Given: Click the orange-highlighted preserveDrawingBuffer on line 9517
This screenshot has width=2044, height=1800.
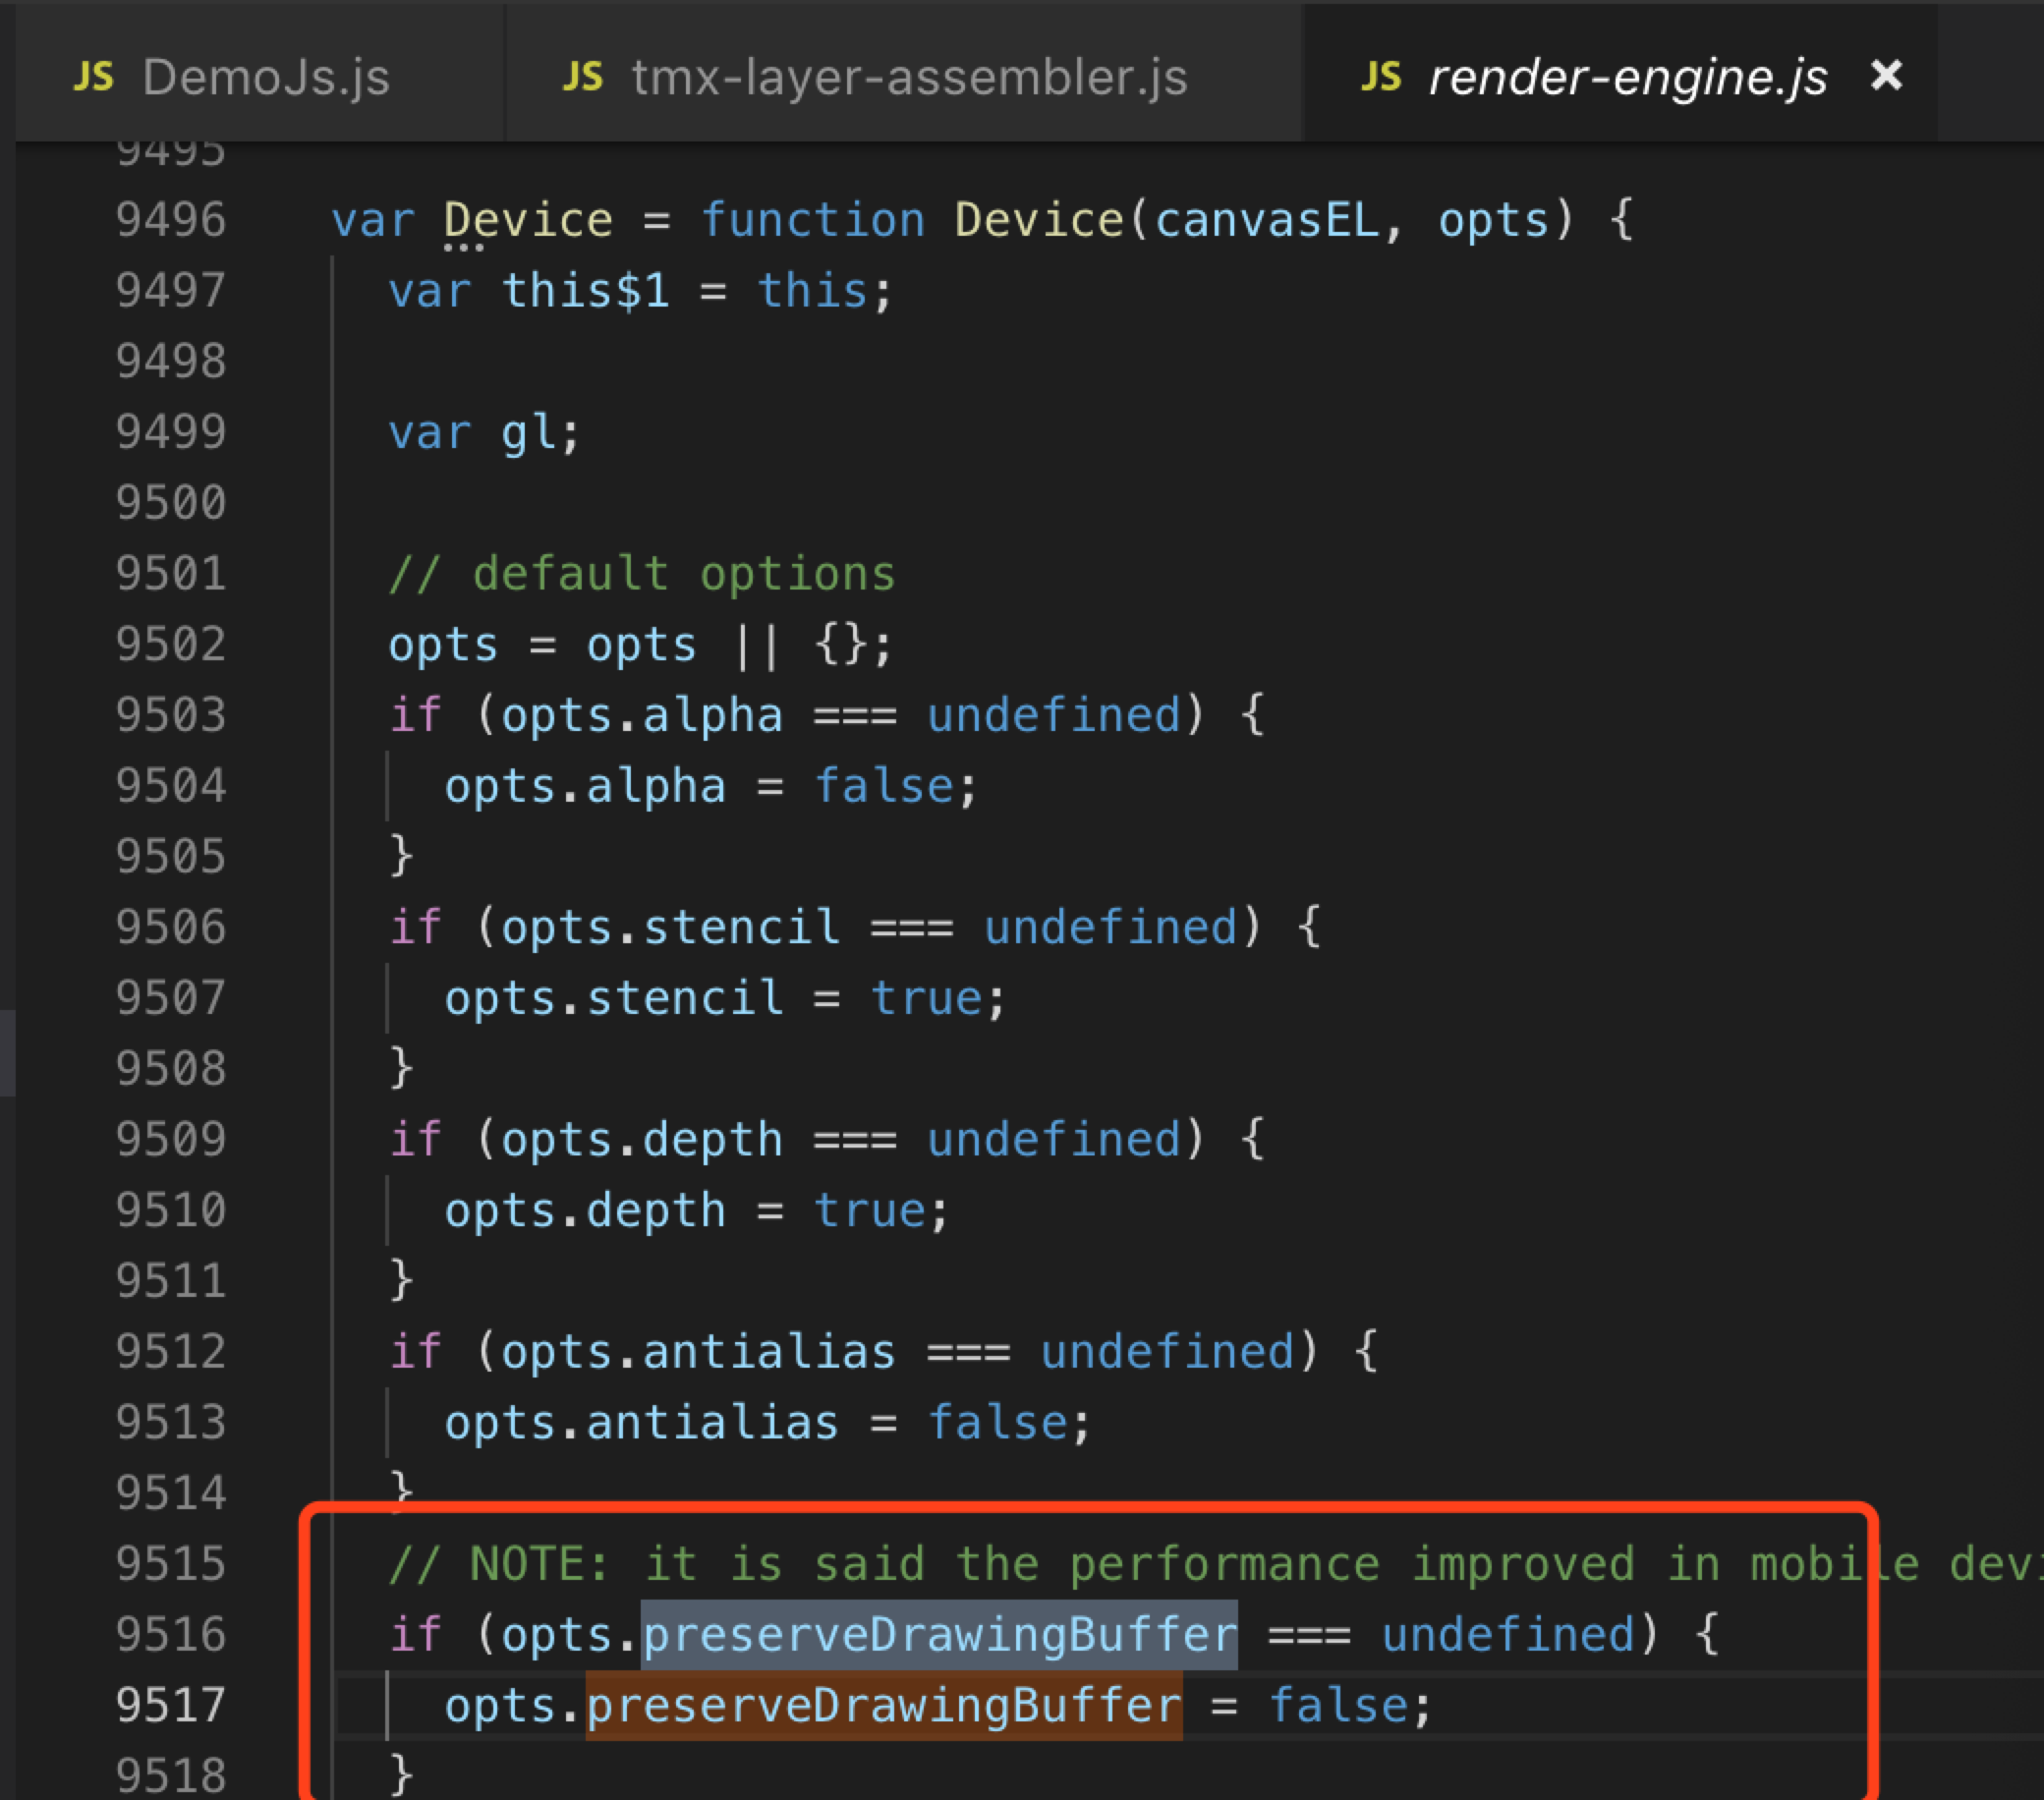Looking at the screenshot, I should coord(883,1705).
